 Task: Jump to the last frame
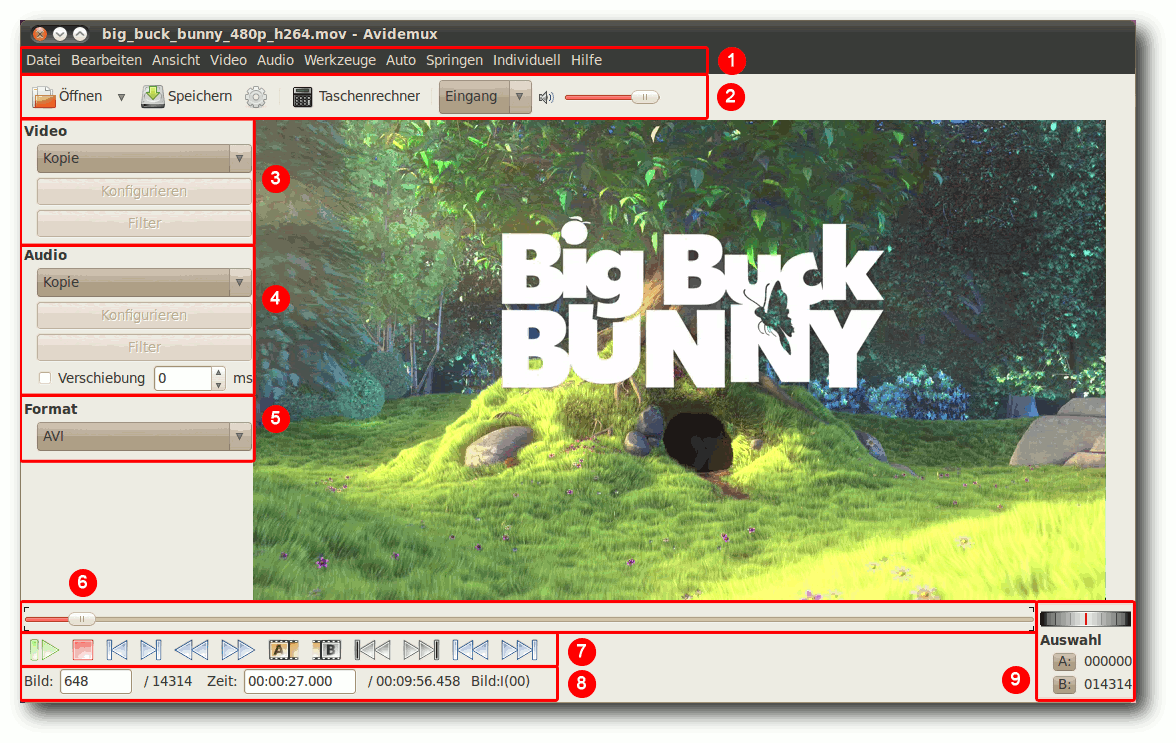[x=519, y=650]
